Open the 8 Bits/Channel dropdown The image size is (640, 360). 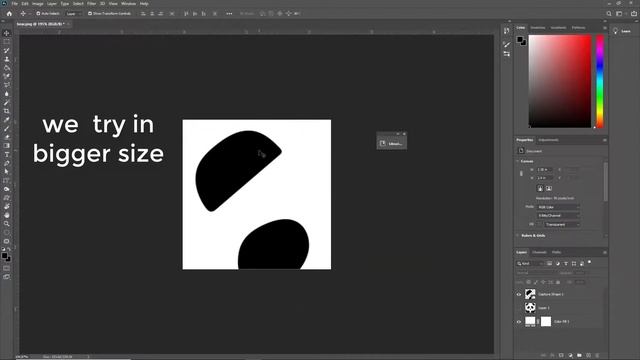558,216
